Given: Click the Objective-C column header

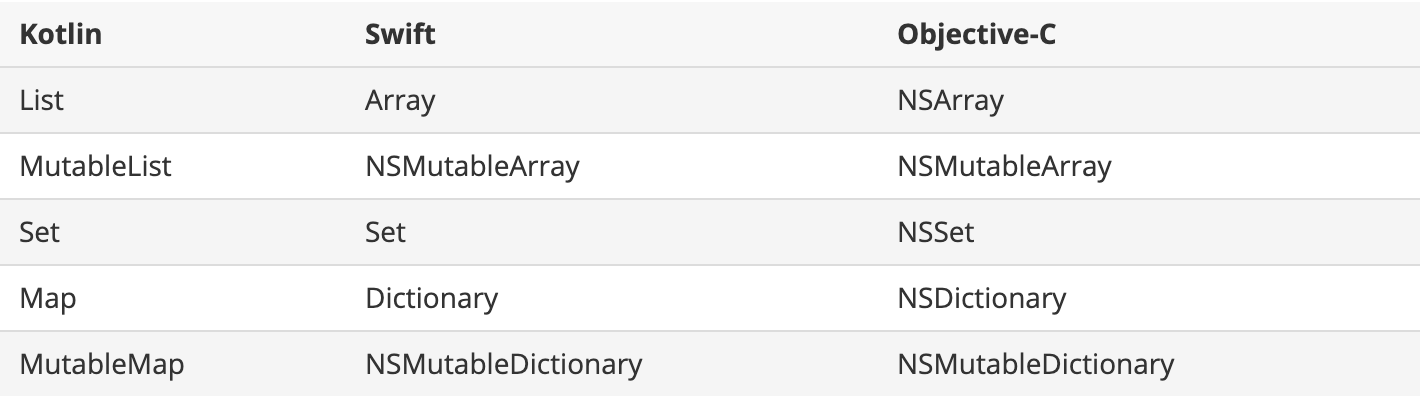Looking at the screenshot, I should [x=977, y=35].
